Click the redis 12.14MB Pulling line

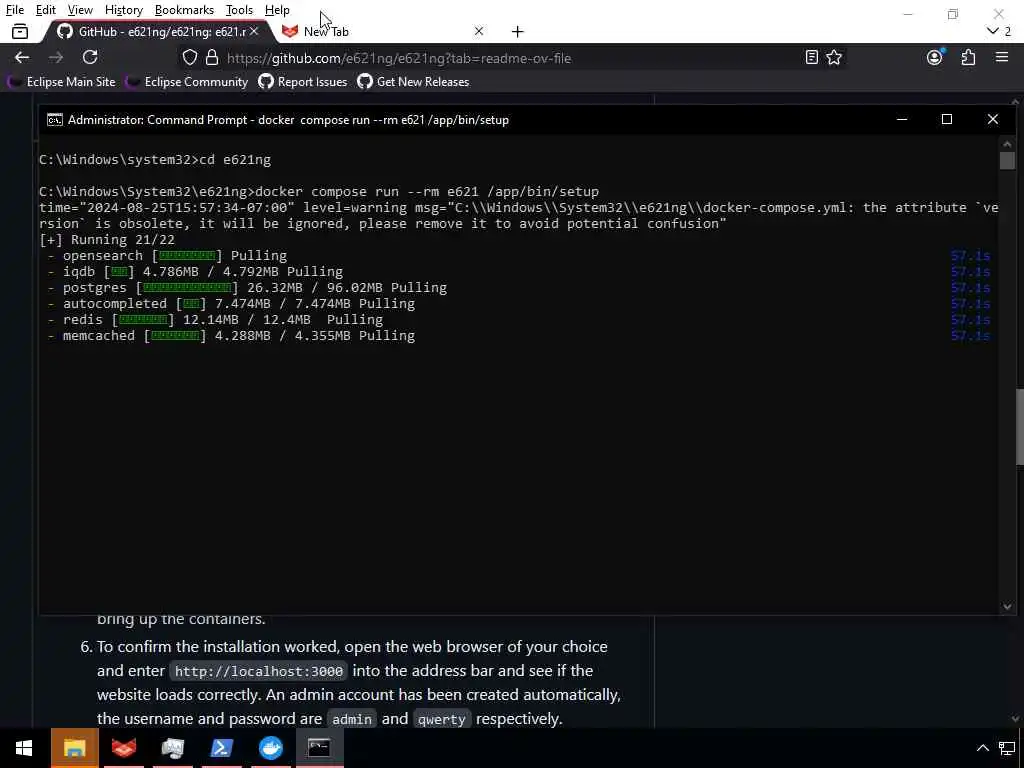coord(216,319)
